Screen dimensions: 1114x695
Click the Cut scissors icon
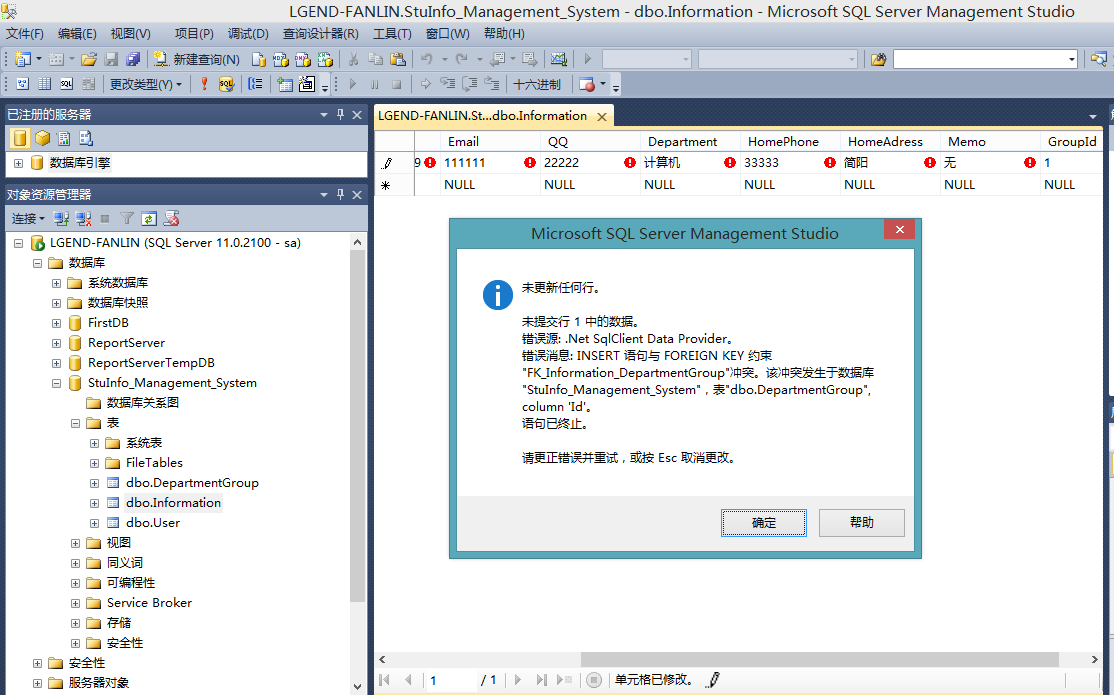coord(353,59)
